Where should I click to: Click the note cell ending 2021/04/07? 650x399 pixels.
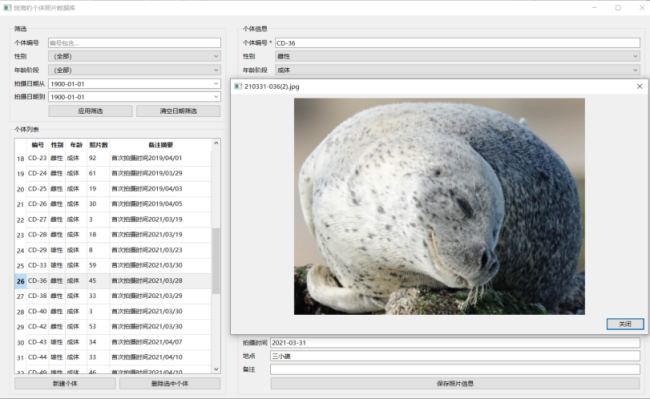pyautogui.click(x=160, y=342)
